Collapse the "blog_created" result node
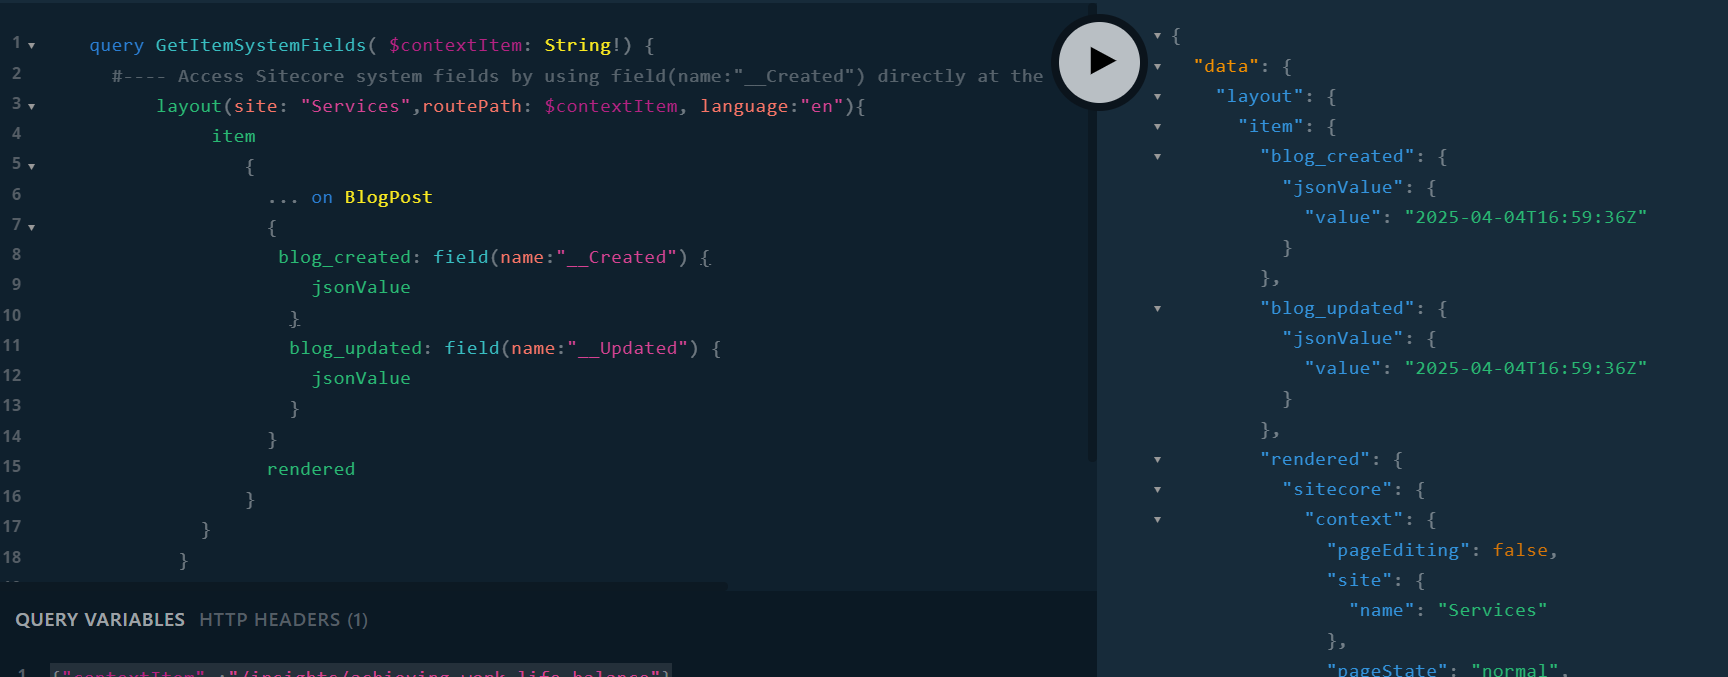 pos(1157,157)
